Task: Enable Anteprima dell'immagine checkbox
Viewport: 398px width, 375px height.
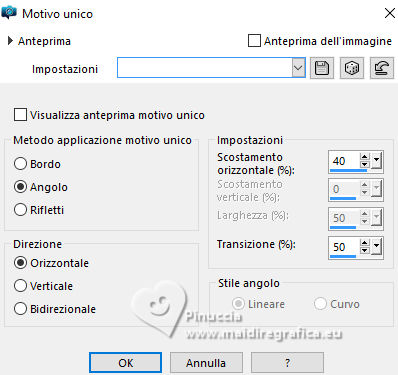Action: tap(254, 41)
